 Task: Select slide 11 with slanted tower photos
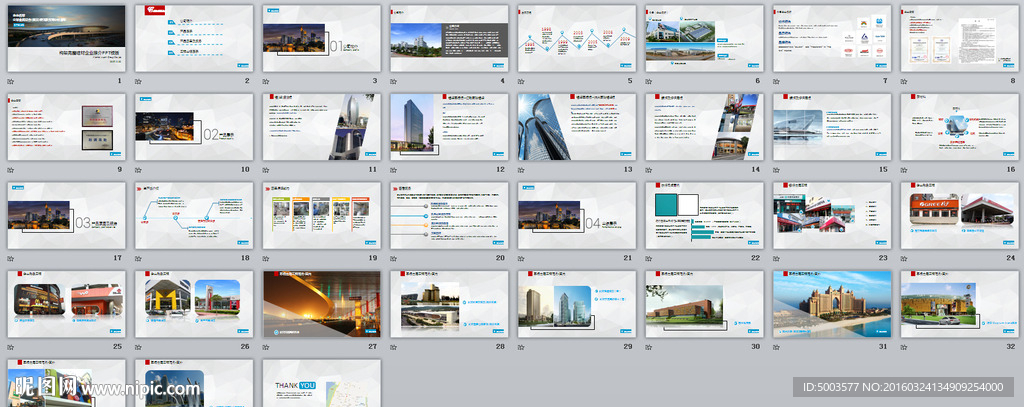click(322, 127)
